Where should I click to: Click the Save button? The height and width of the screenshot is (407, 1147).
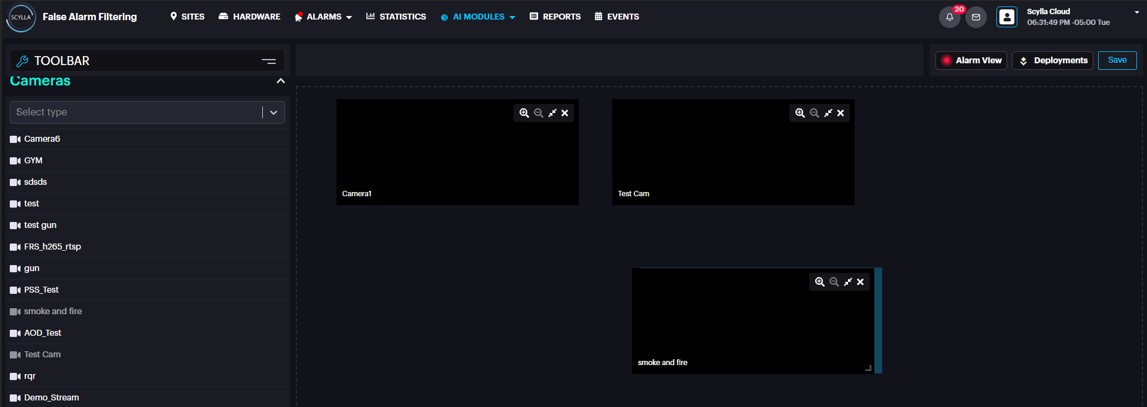click(1117, 60)
